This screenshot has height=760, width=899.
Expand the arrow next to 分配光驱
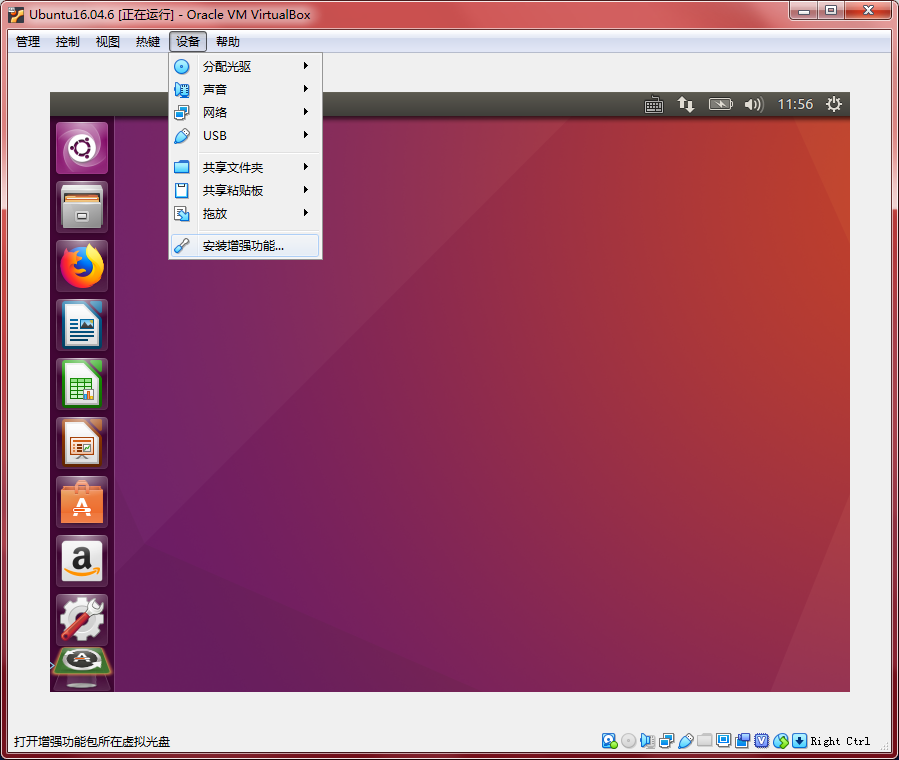coord(306,66)
